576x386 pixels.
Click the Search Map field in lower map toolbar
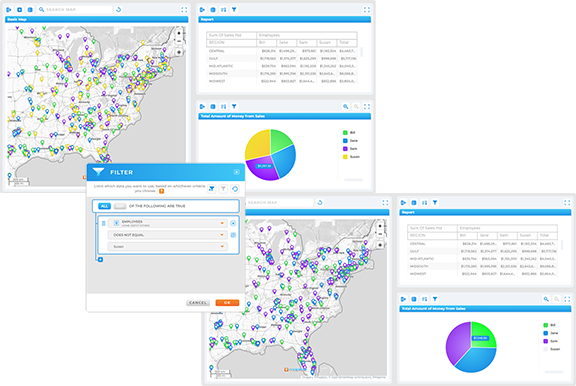(x=279, y=202)
